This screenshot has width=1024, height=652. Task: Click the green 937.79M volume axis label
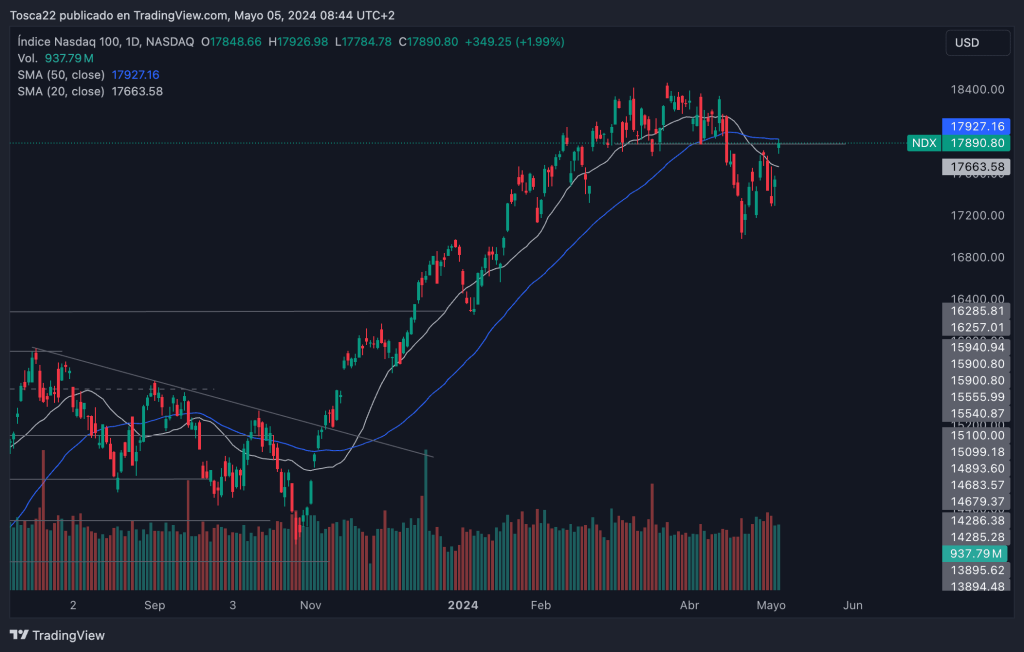(976, 553)
